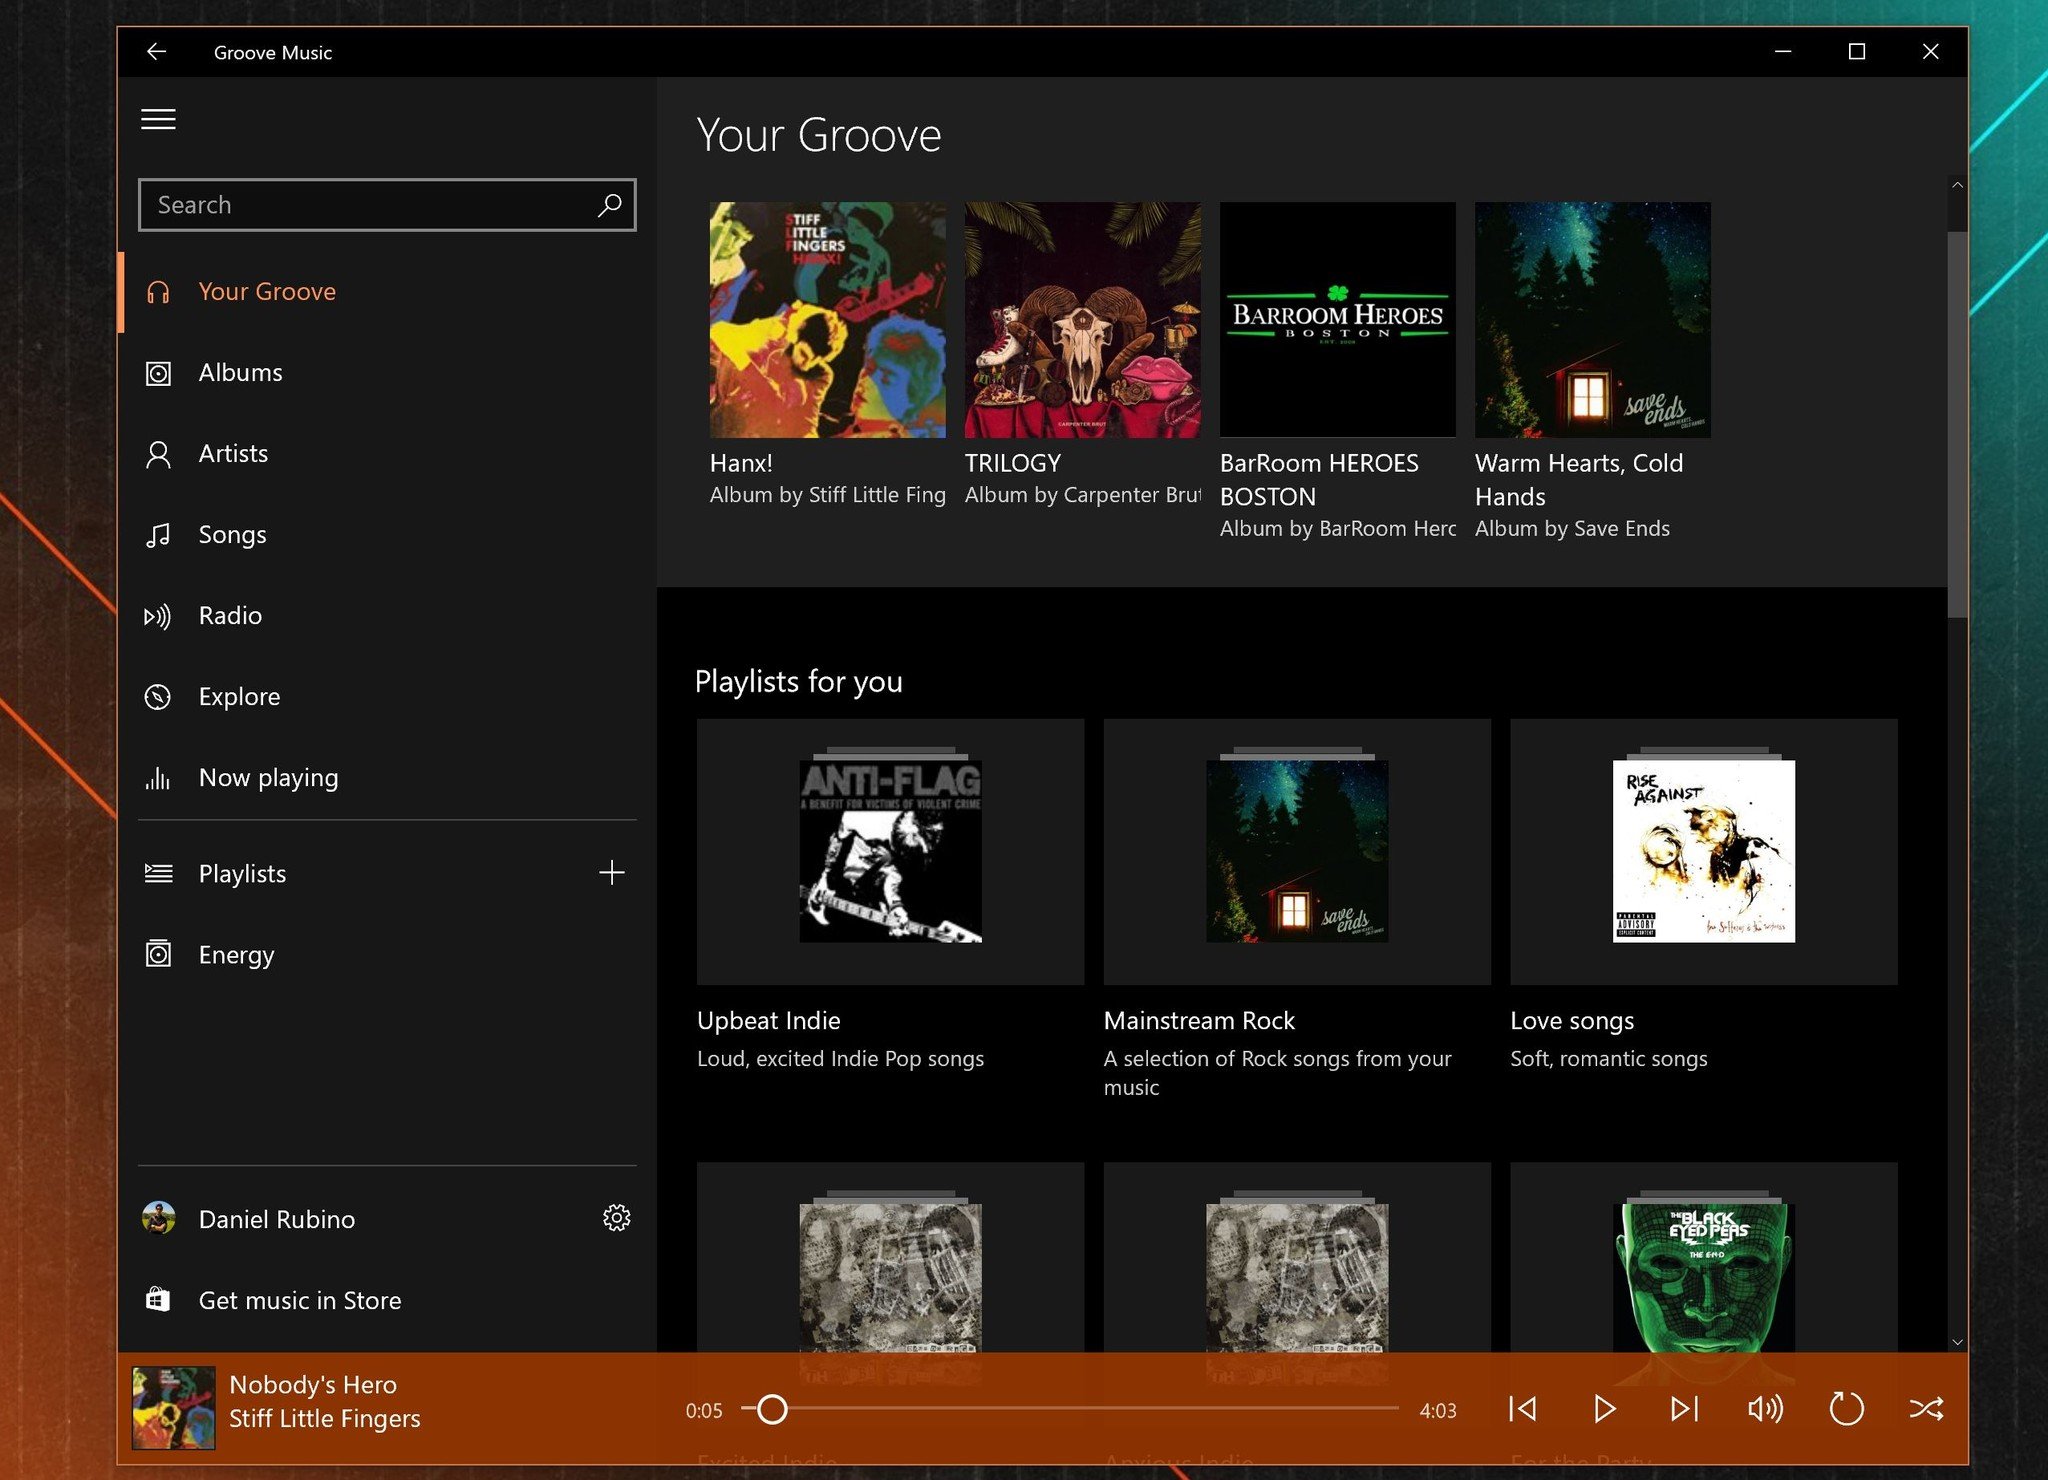Viewport: 2048px width, 1480px height.
Task: Create new playlist with plus icon
Action: [611, 873]
